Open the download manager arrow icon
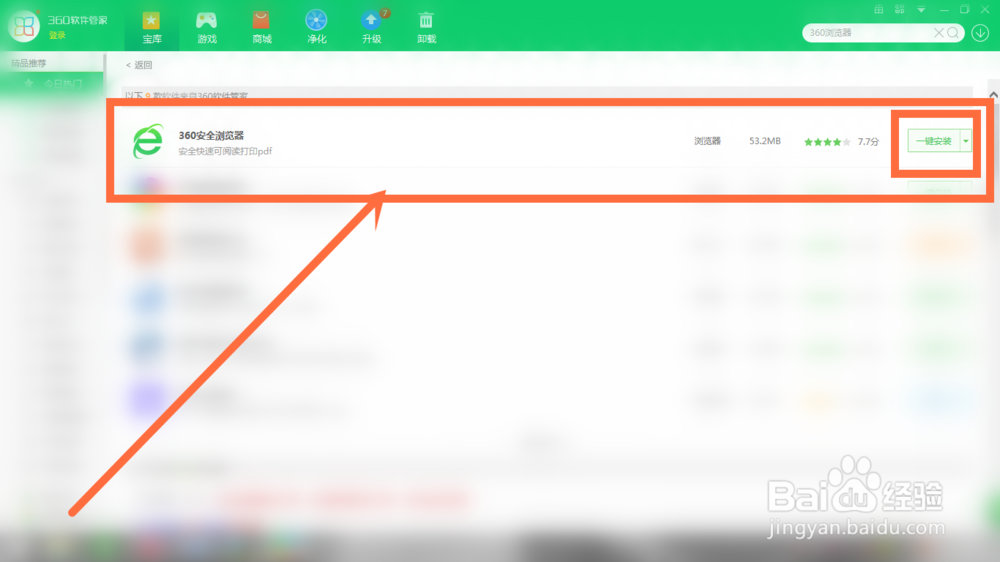This screenshot has width=1000, height=562. click(980, 33)
